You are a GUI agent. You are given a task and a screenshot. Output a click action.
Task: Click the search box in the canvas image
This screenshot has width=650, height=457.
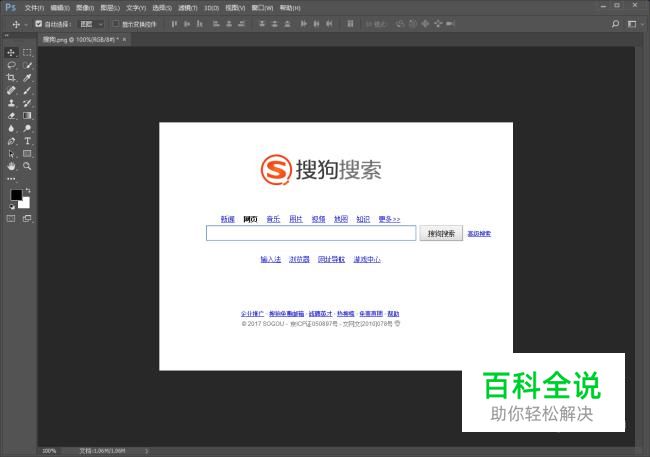311,233
